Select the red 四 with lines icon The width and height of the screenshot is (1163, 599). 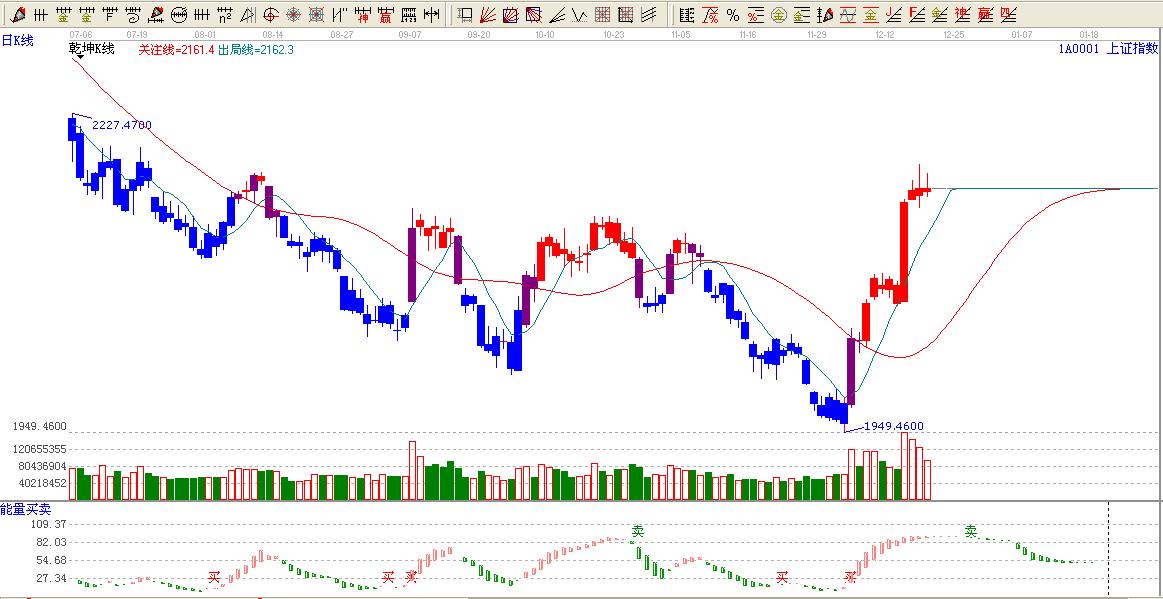point(1007,15)
